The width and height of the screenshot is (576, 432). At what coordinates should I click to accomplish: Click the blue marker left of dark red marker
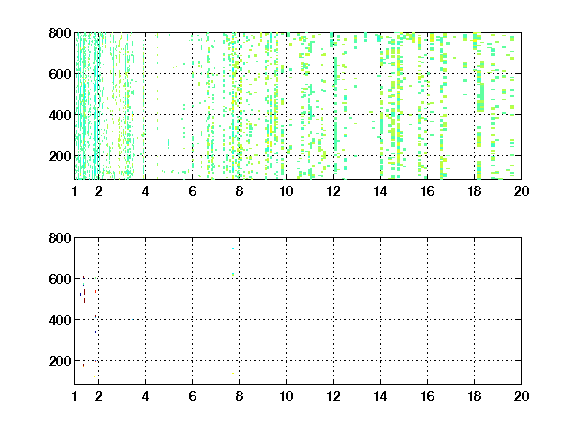tap(80, 294)
